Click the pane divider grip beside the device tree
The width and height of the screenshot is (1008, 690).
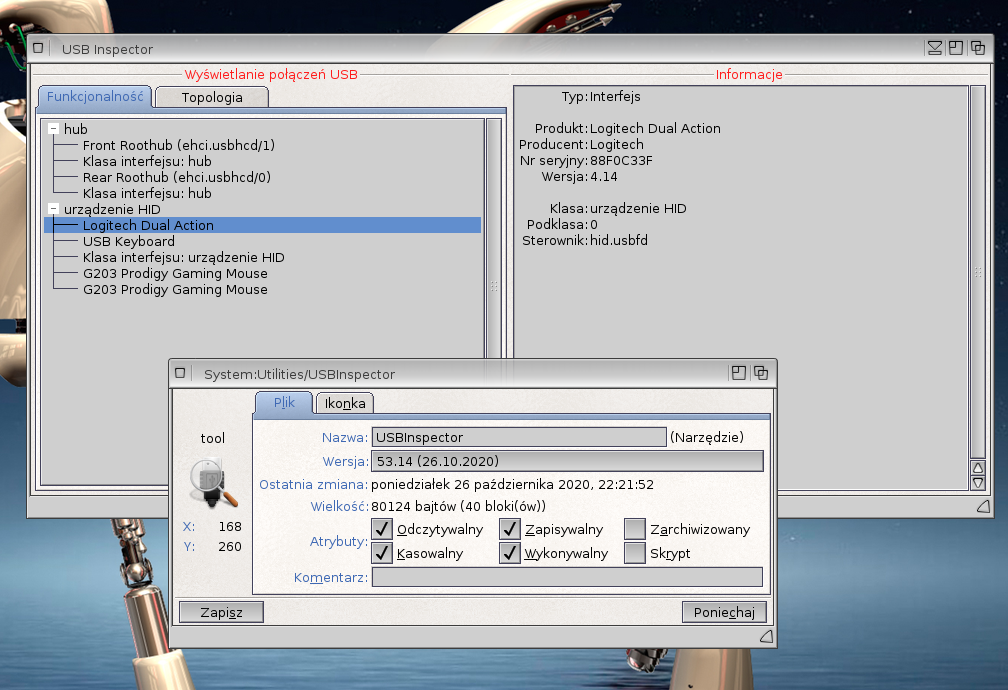click(x=494, y=286)
